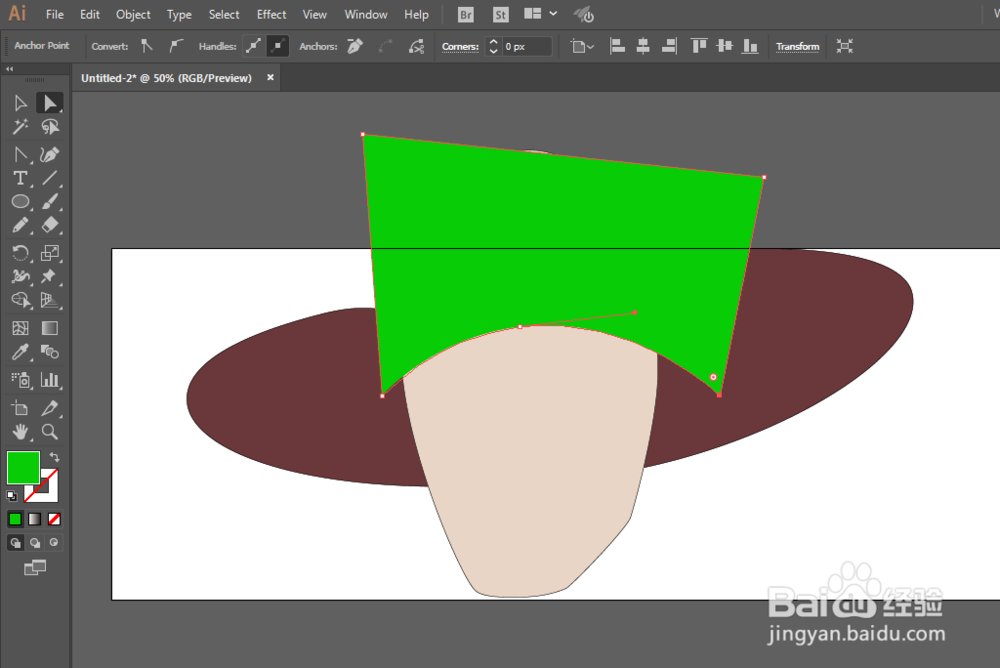Swap fill and stroke colors
Viewport: 1000px width, 668px height.
(x=55, y=457)
